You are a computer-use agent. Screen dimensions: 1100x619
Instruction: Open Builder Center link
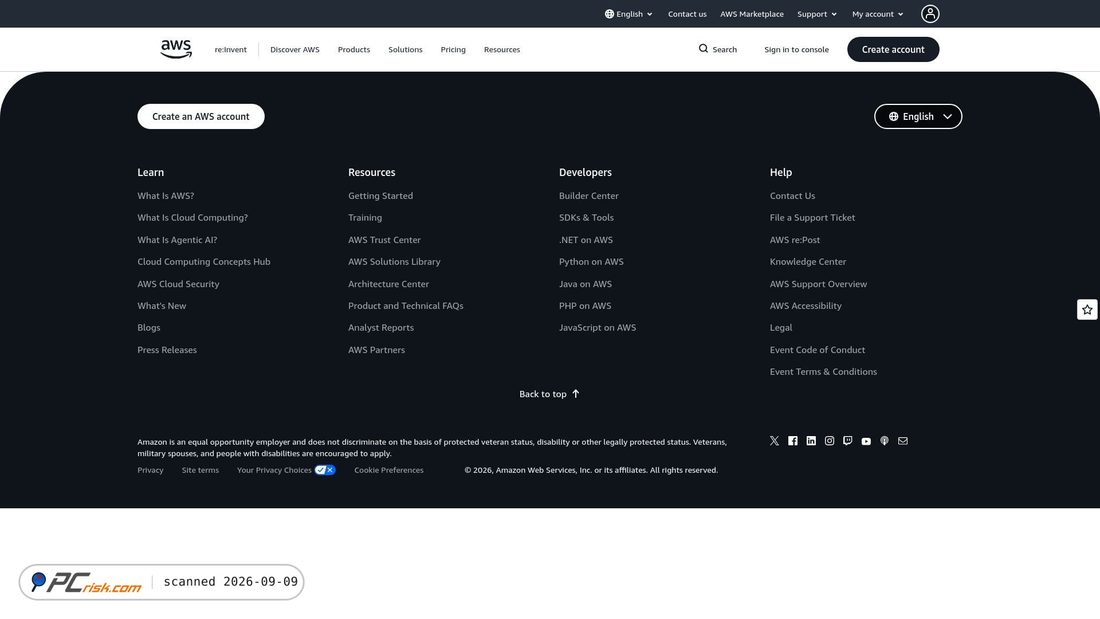tap(589, 196)
